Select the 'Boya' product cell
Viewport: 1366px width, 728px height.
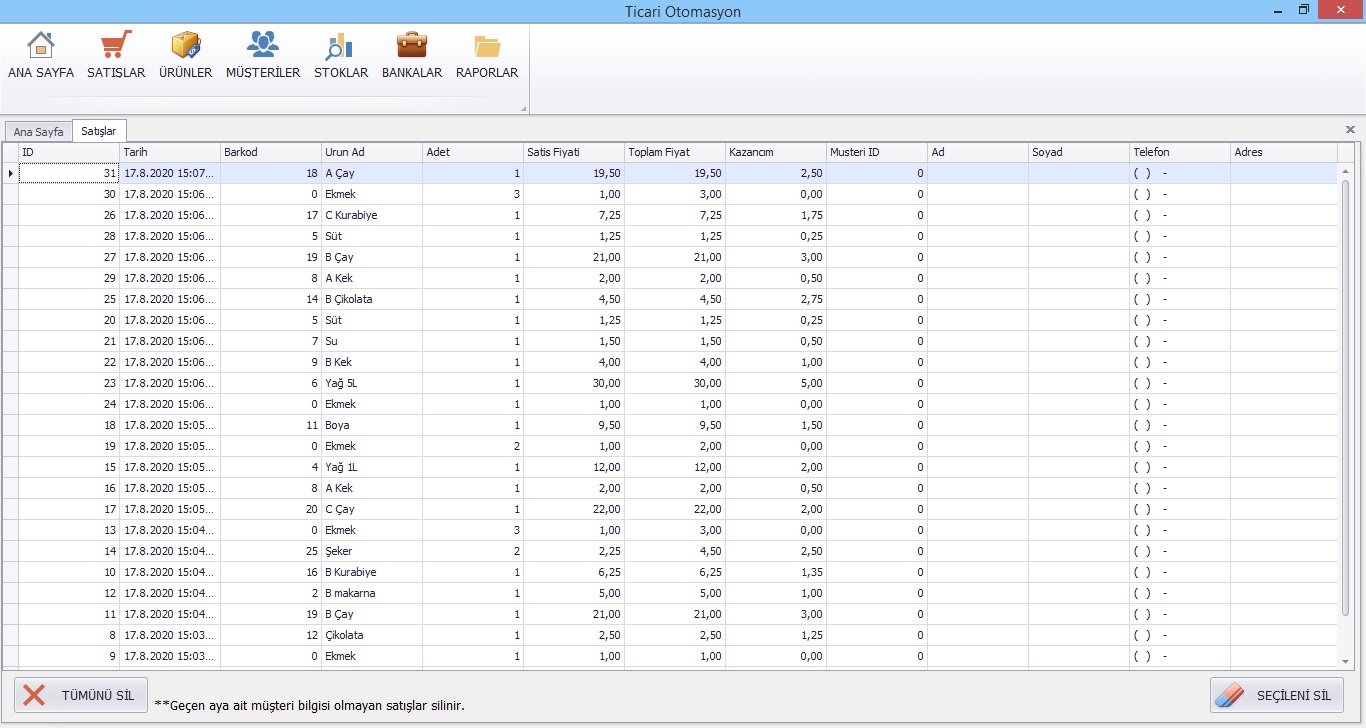coord(371,425)
